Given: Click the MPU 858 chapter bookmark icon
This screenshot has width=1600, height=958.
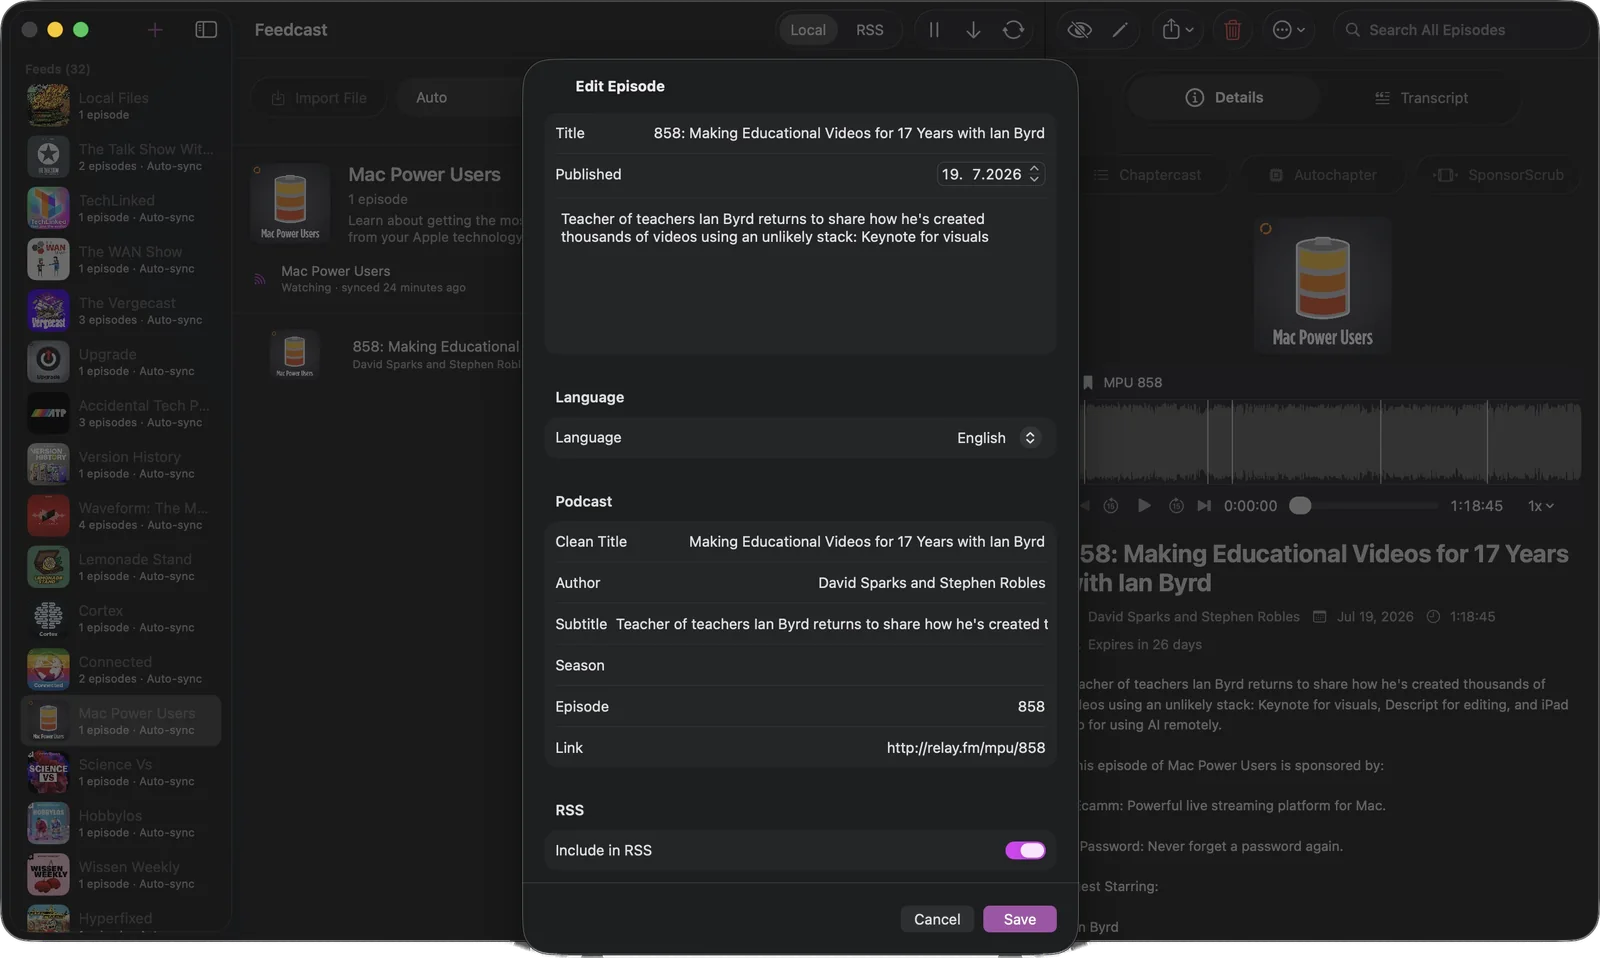Looking at the screenshot, I should (x=1088, y=383).
